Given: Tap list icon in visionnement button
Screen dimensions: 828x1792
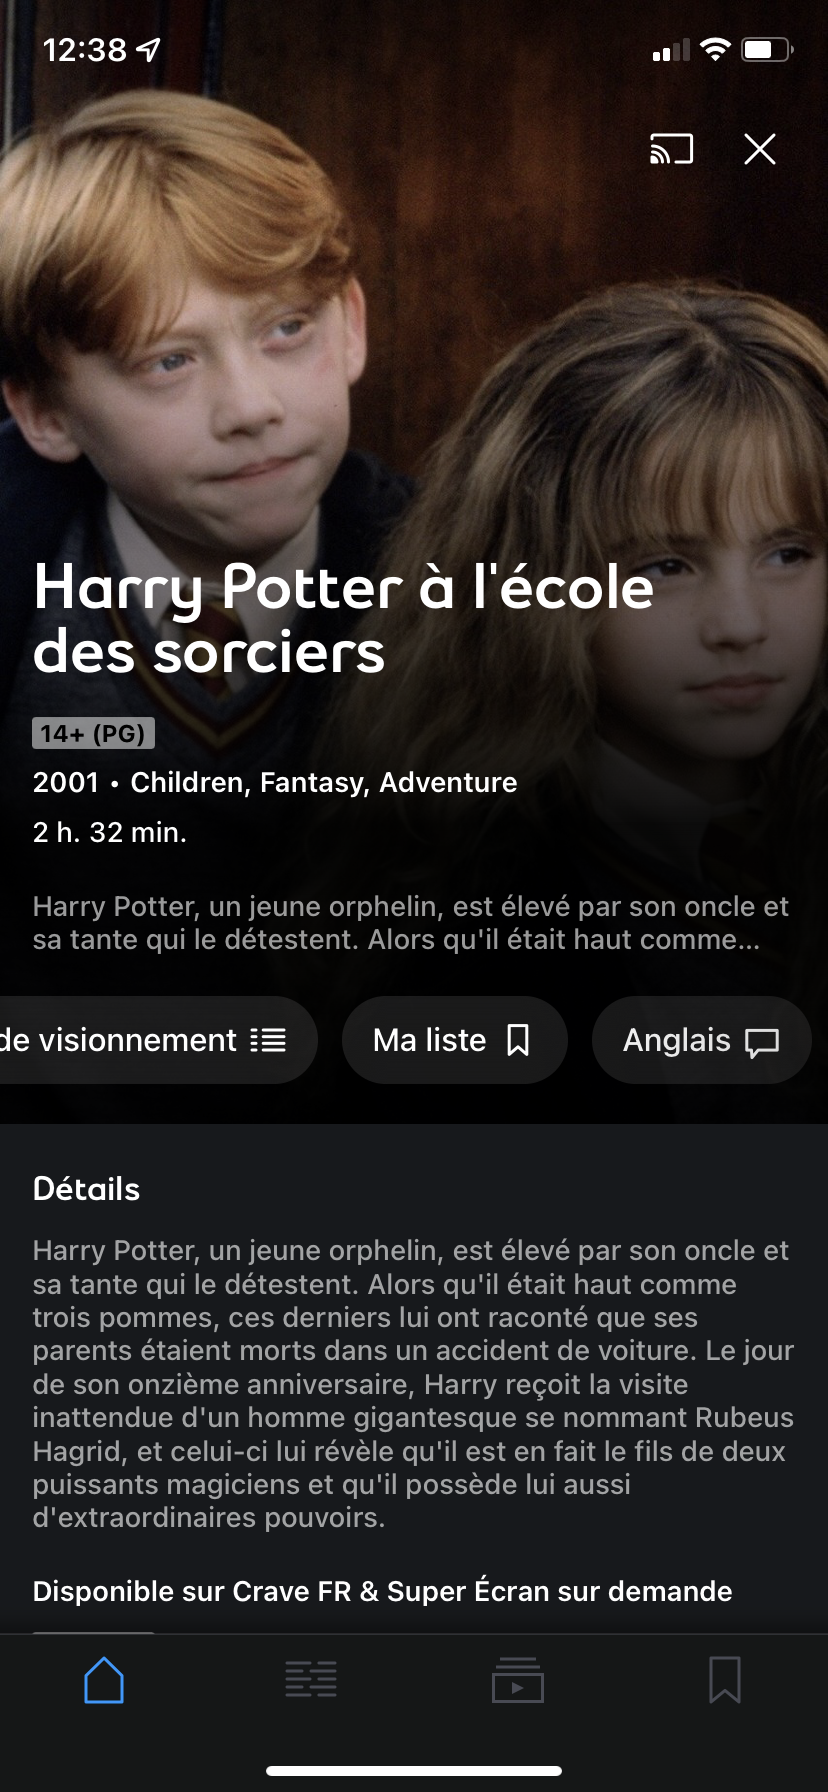Looking at the screenshot, I should (x=268, y=1040).
